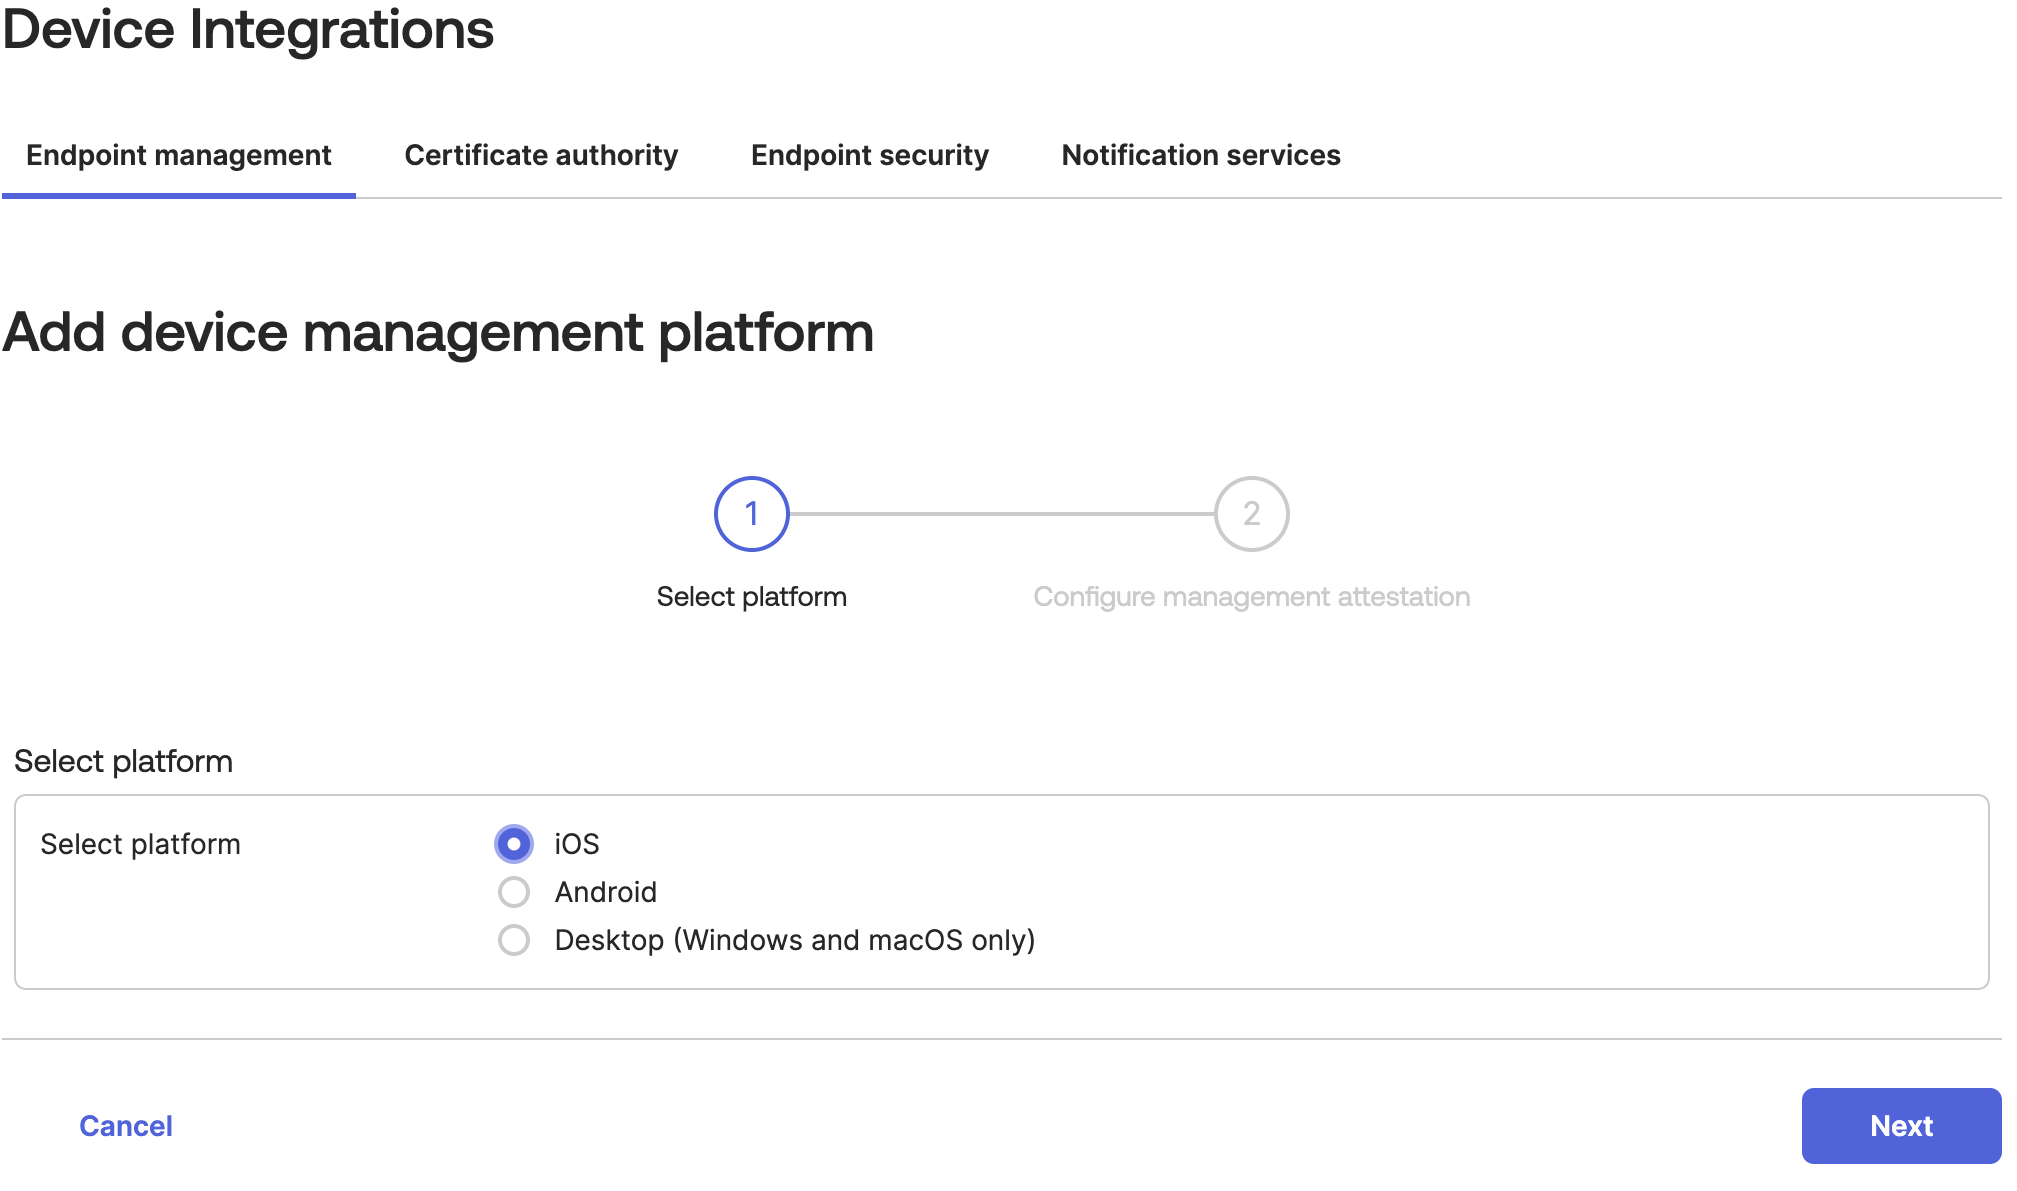Open the Endpoint security tab

tap(869, 155)
